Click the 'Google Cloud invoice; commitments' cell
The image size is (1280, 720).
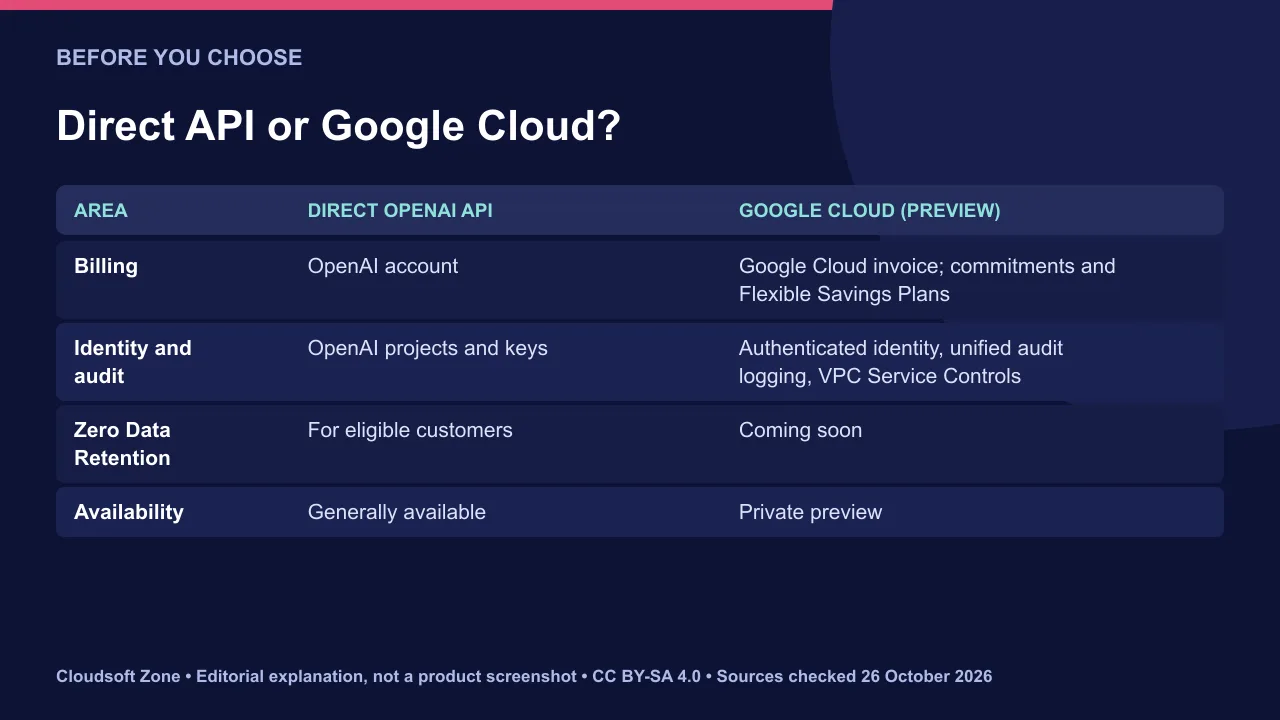(927, 280)
